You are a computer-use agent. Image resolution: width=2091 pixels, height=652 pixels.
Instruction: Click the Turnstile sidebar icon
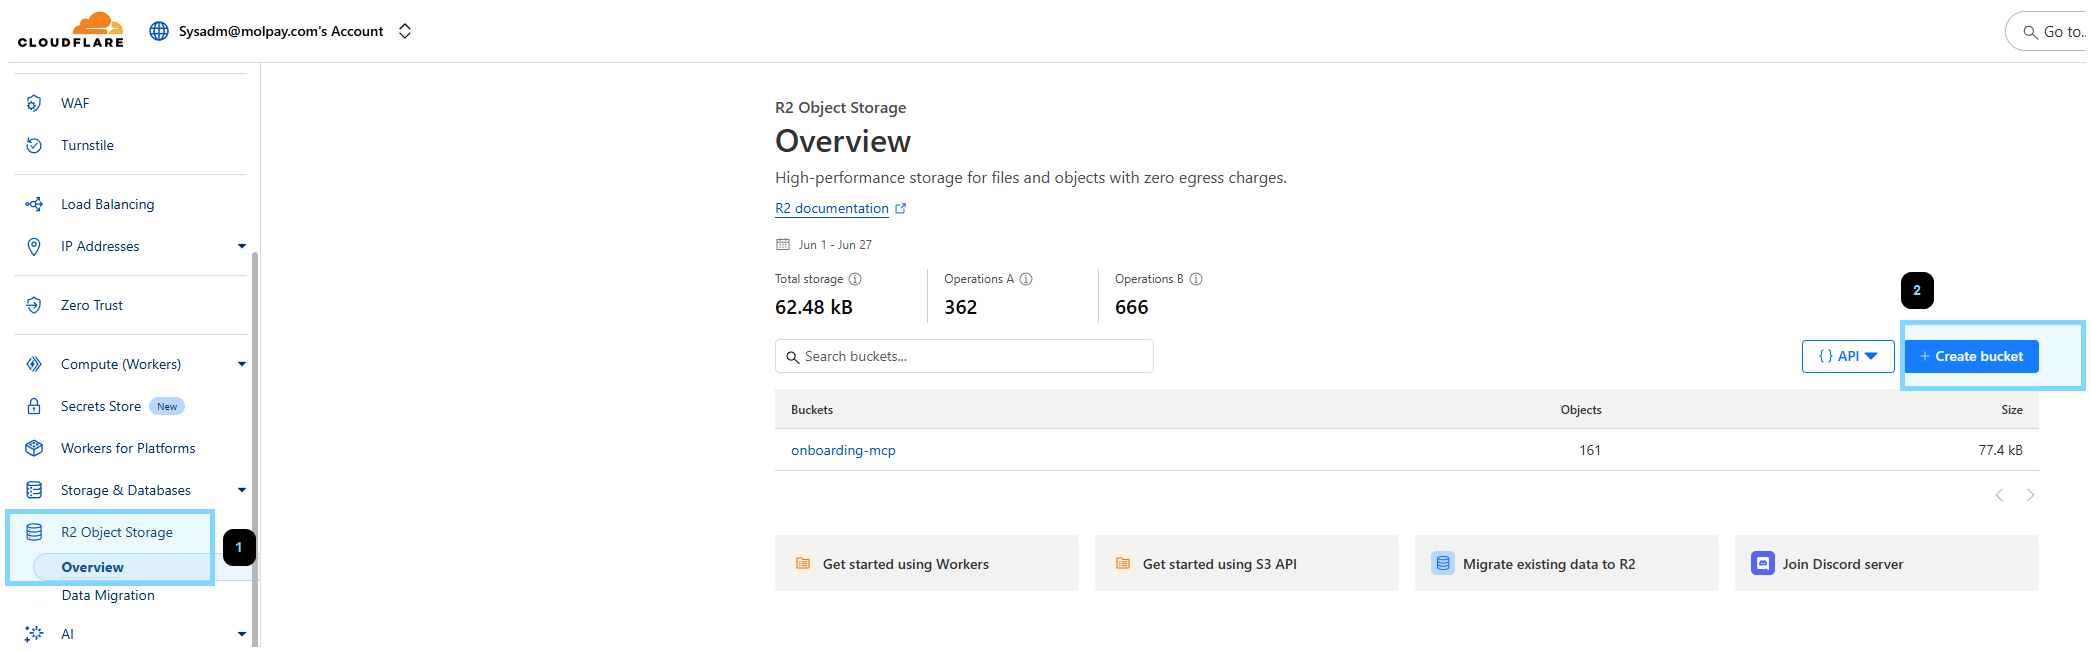point(34,145)
